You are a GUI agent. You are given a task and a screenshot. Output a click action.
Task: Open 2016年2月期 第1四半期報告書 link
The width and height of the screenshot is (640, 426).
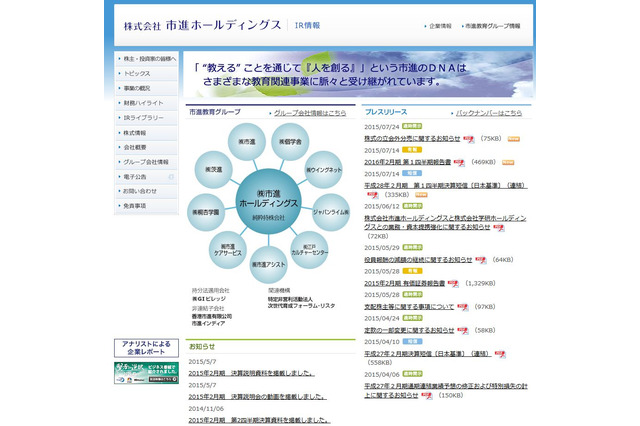407,162
